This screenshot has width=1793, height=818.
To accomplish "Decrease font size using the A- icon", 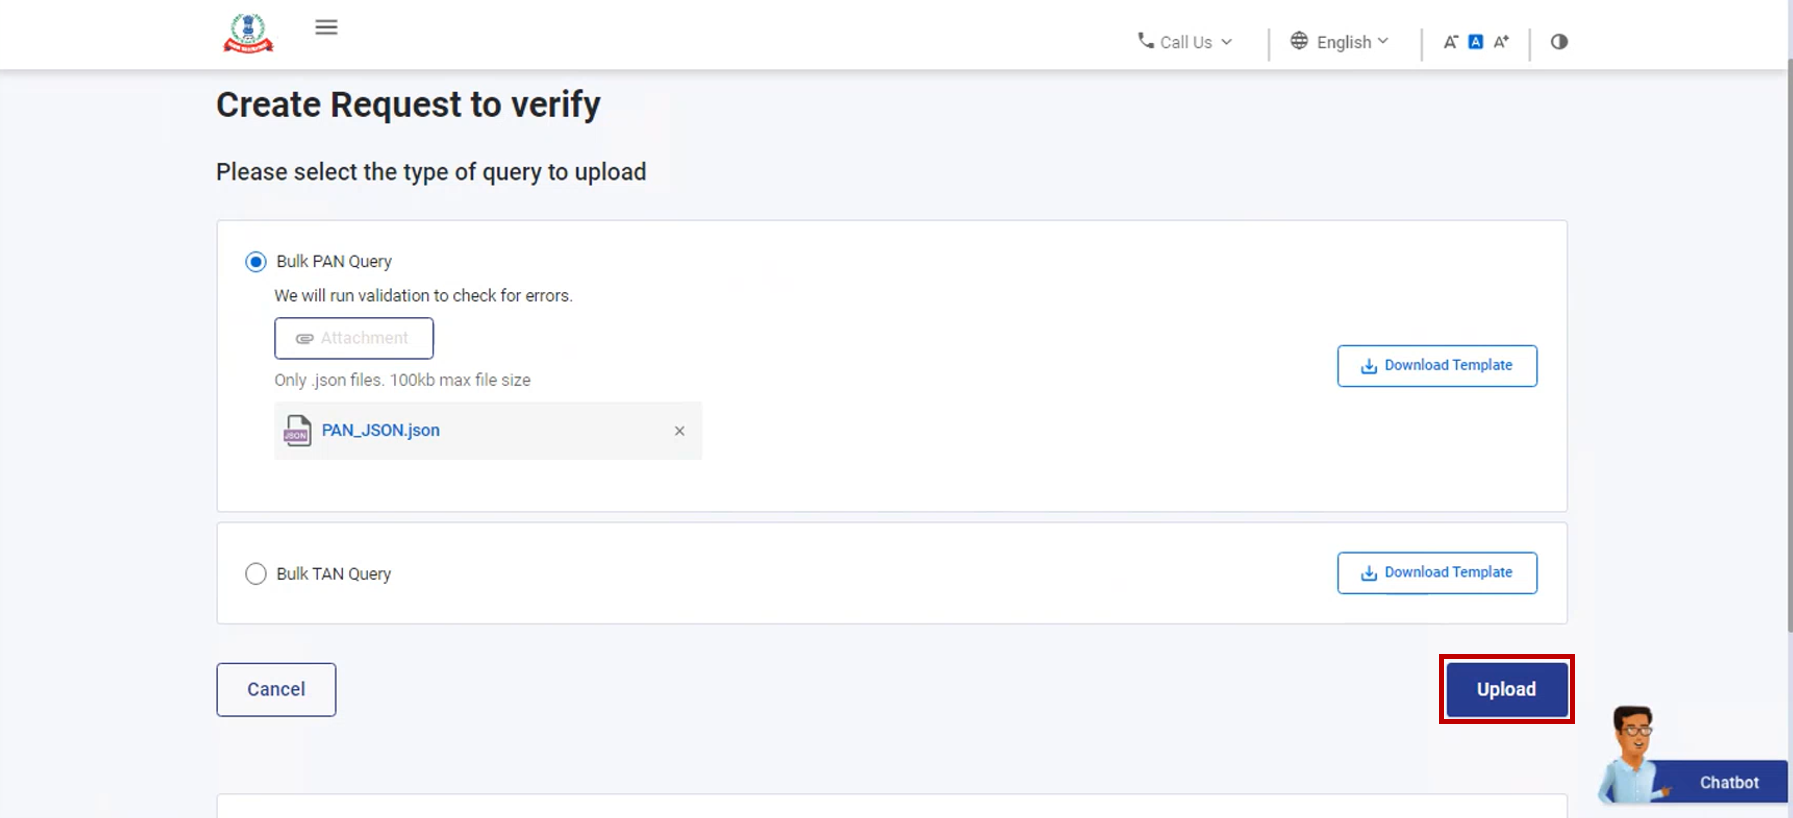I will tap(1450, 41).
